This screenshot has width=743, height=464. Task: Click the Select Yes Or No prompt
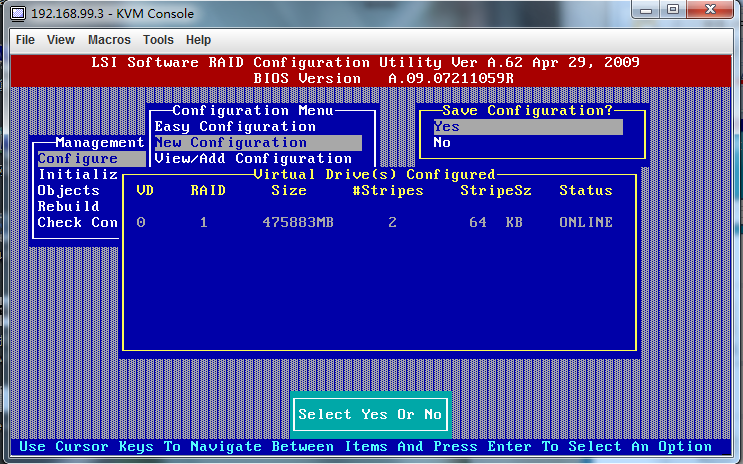click(x=370, y=415)
